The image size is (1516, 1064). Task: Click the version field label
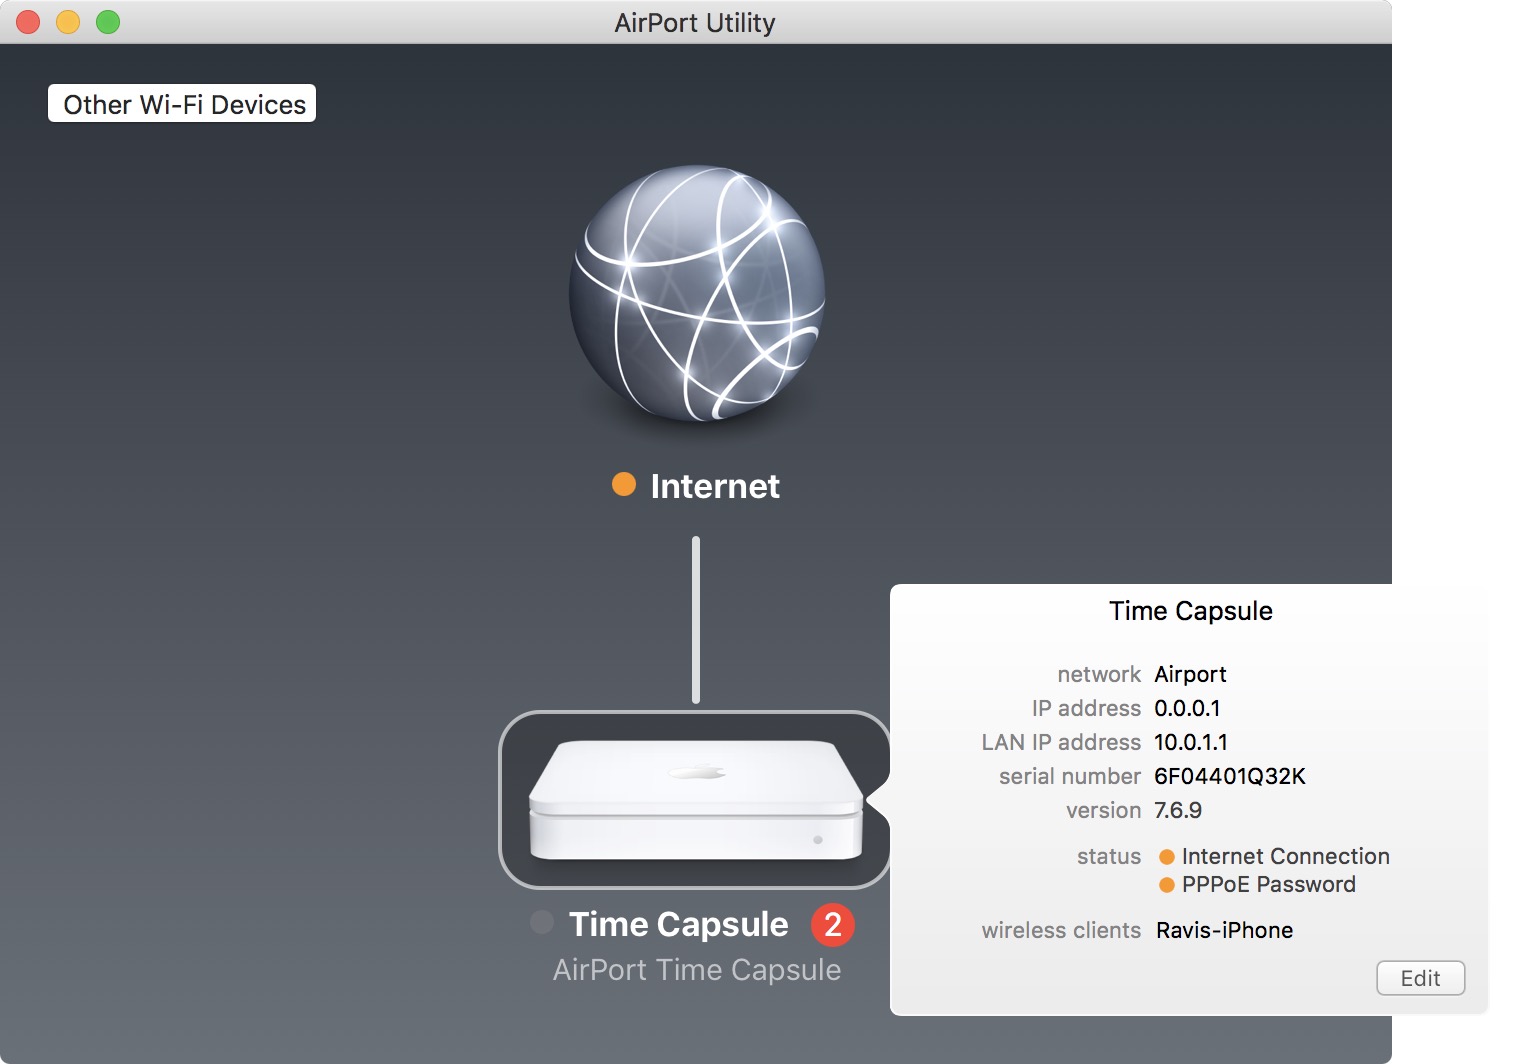tap(1104, 811)
